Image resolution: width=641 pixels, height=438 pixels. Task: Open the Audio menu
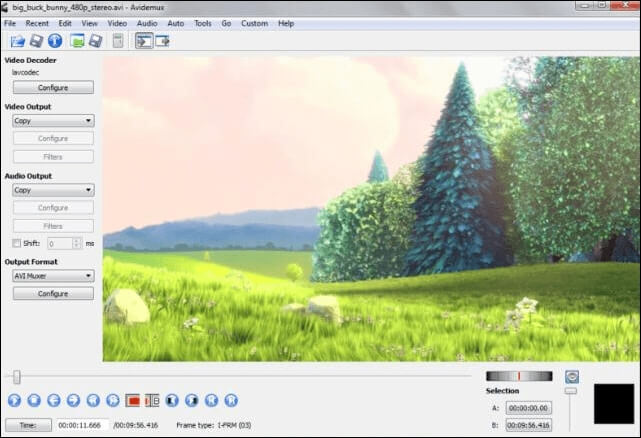(147, 23)
